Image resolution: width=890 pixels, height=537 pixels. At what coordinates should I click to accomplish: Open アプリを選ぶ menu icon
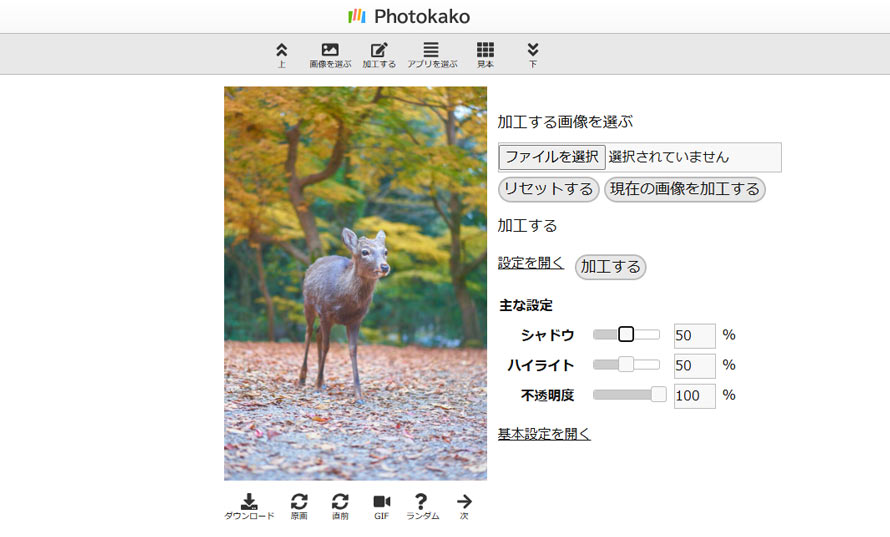click(431, 55)
